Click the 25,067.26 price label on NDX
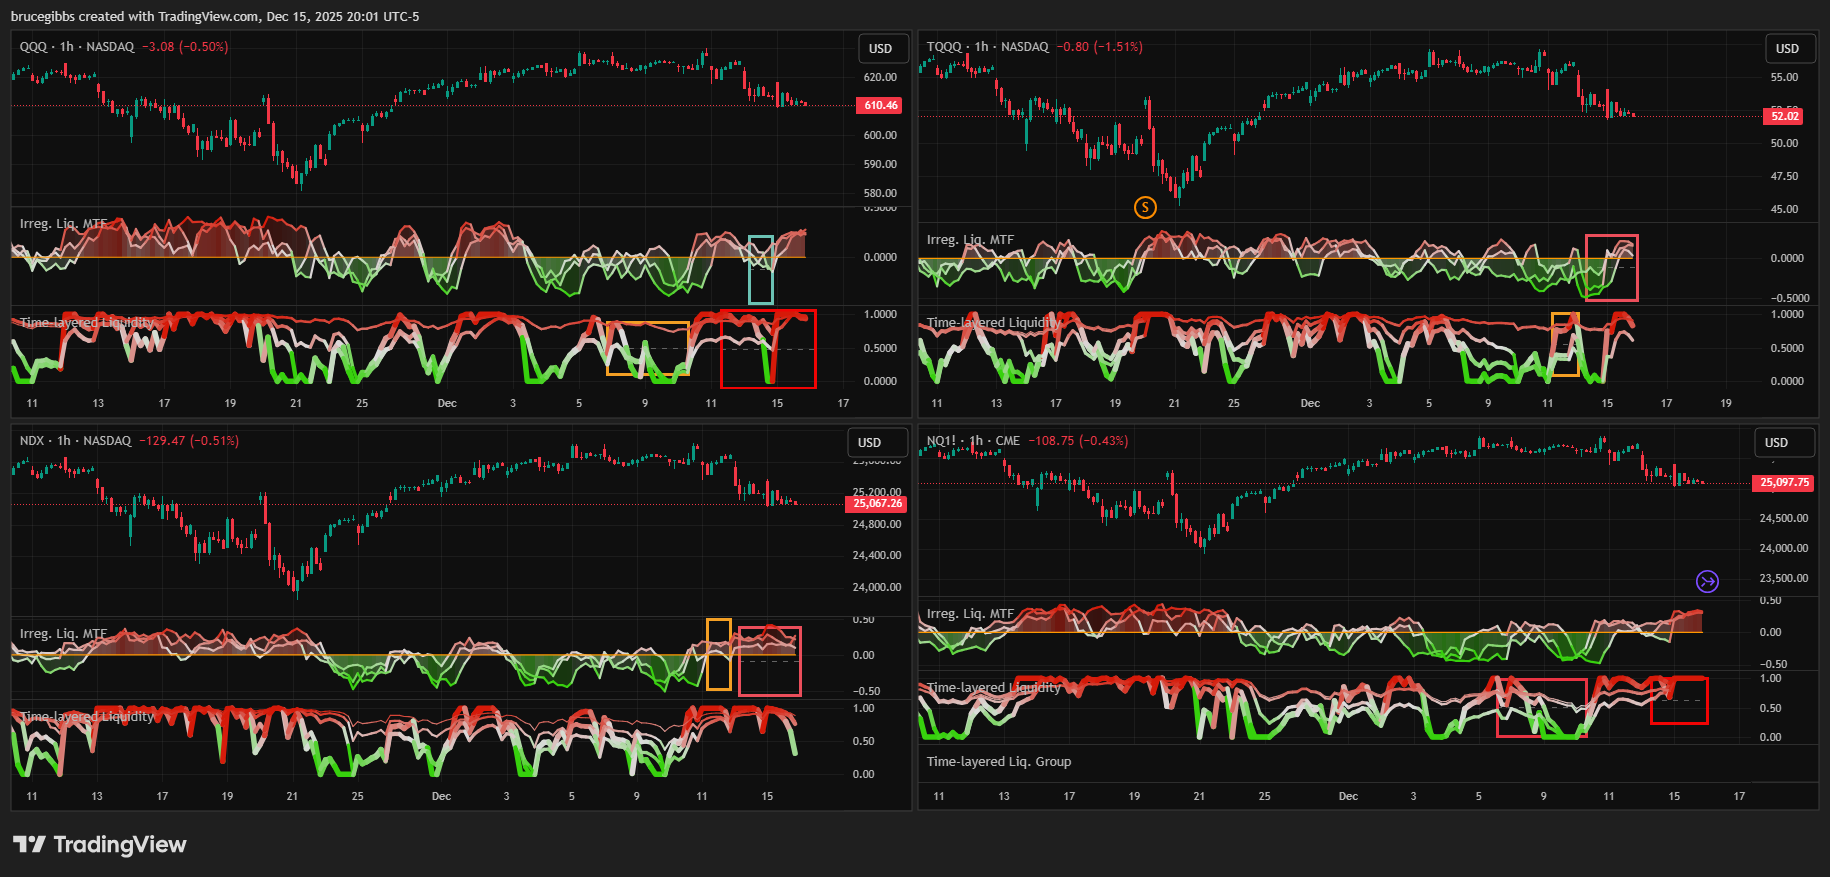The image size is (1830, 877). (877, 503)
